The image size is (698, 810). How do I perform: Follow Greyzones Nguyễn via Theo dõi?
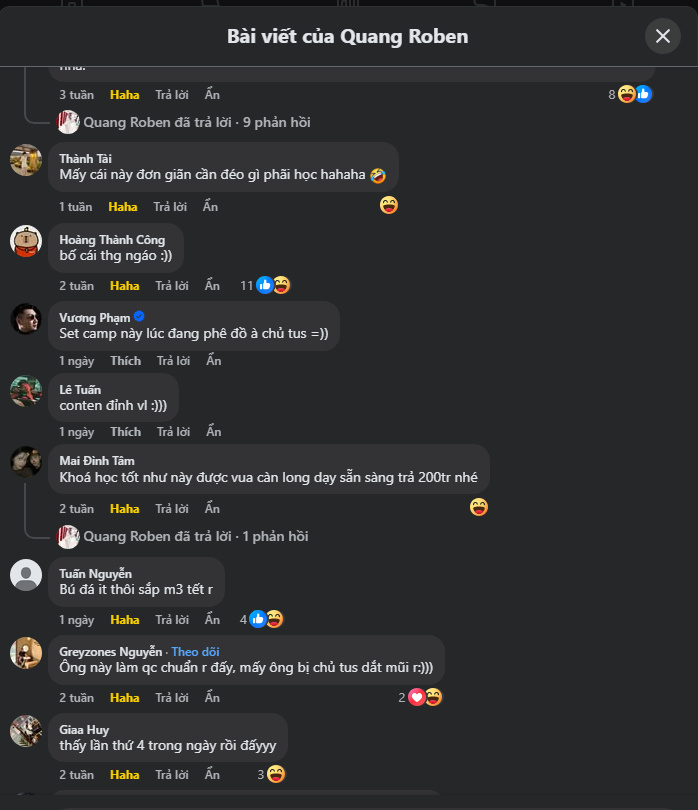tap(195, 652)
